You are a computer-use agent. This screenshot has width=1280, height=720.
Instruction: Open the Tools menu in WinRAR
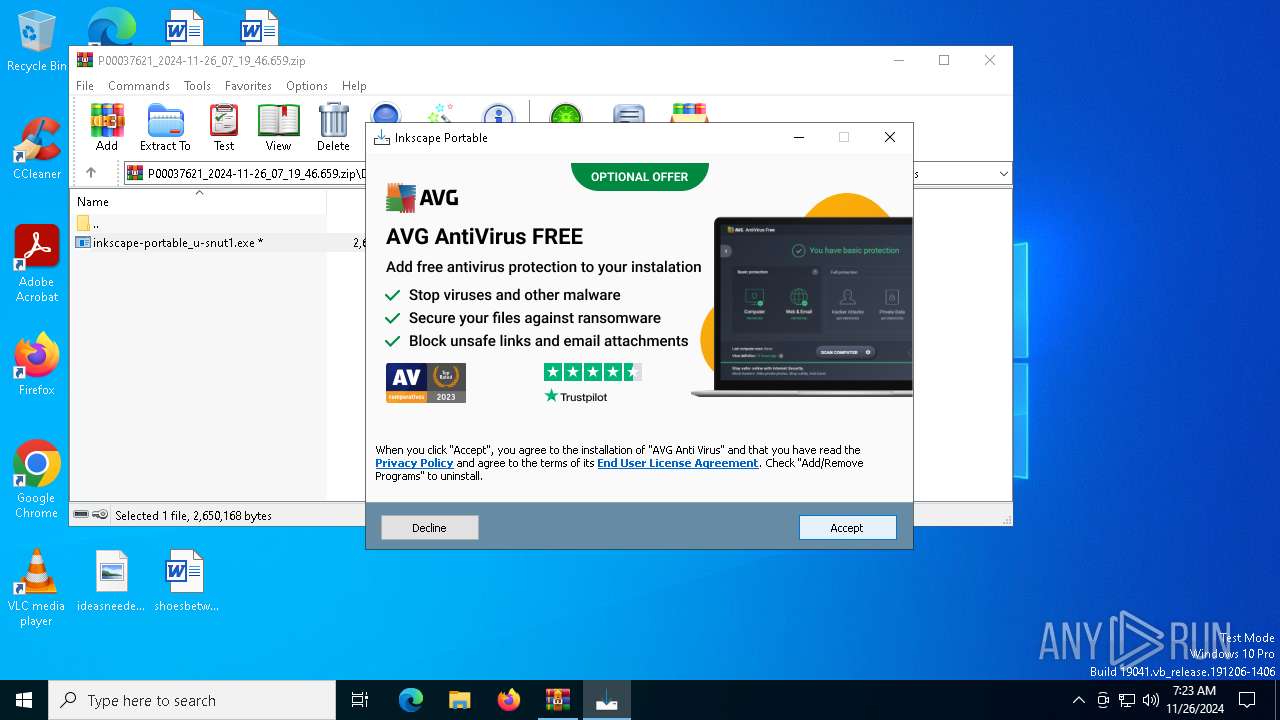(x=197, y=86)
